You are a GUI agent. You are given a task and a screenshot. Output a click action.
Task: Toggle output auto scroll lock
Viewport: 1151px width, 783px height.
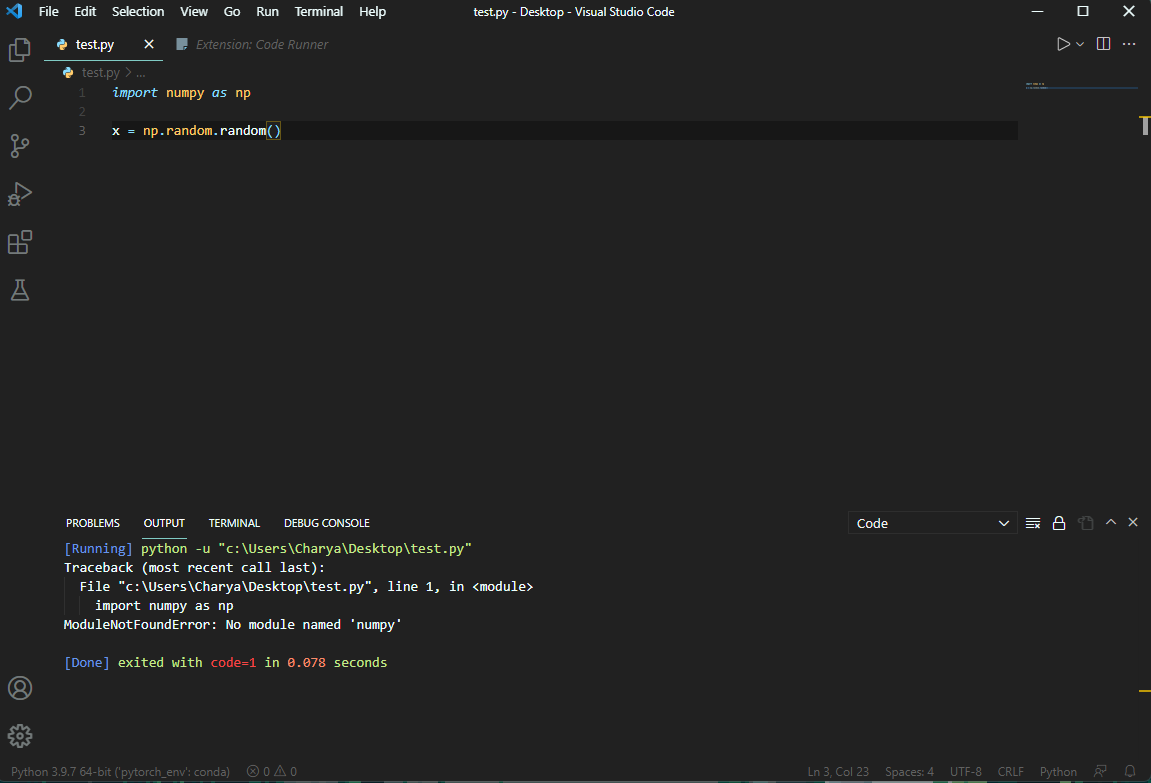1059,523
